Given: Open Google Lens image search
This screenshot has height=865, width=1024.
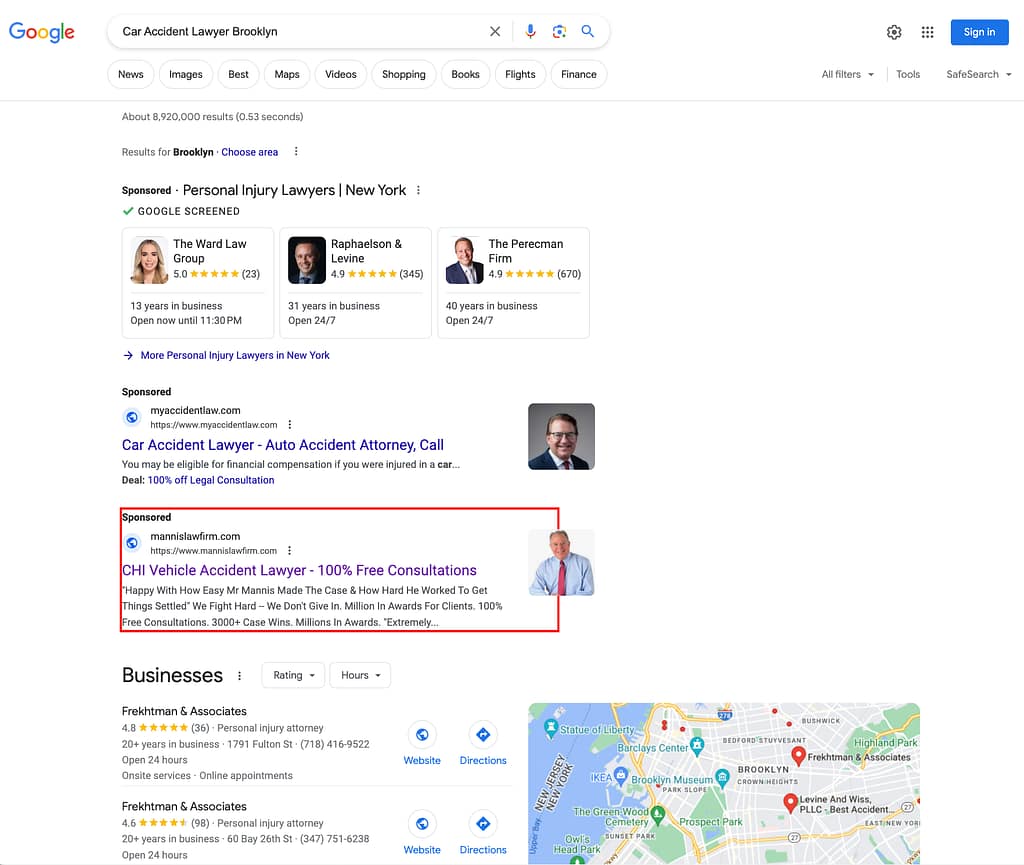Looking at the screenshot, I should click(x=559, y=31).
